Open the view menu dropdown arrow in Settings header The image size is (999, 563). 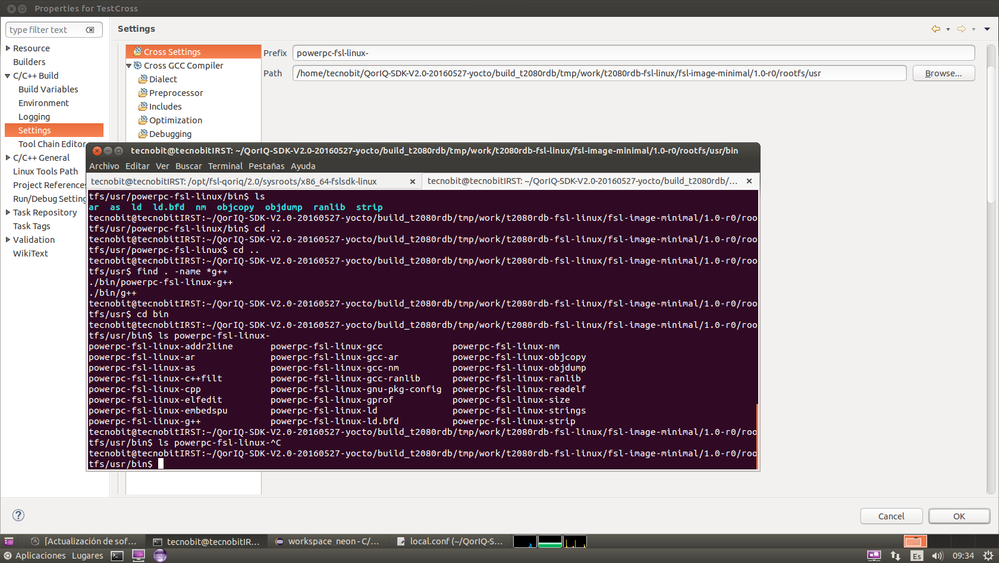click(987, 29)
